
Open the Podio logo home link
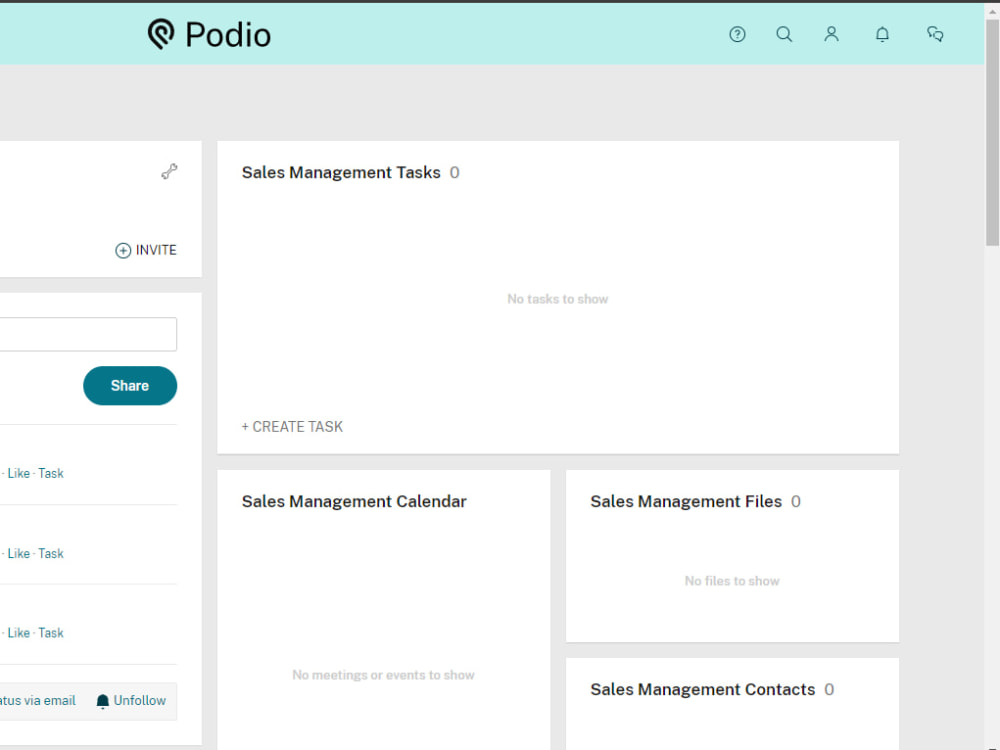[209, 34]
